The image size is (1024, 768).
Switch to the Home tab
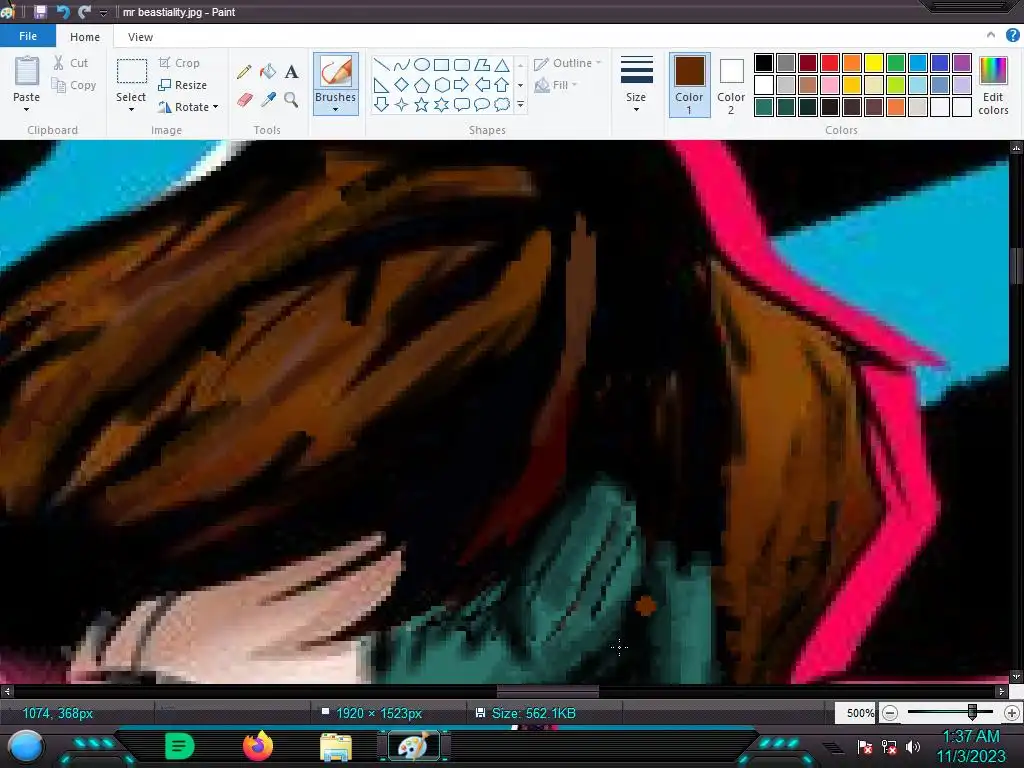(85, 37)
